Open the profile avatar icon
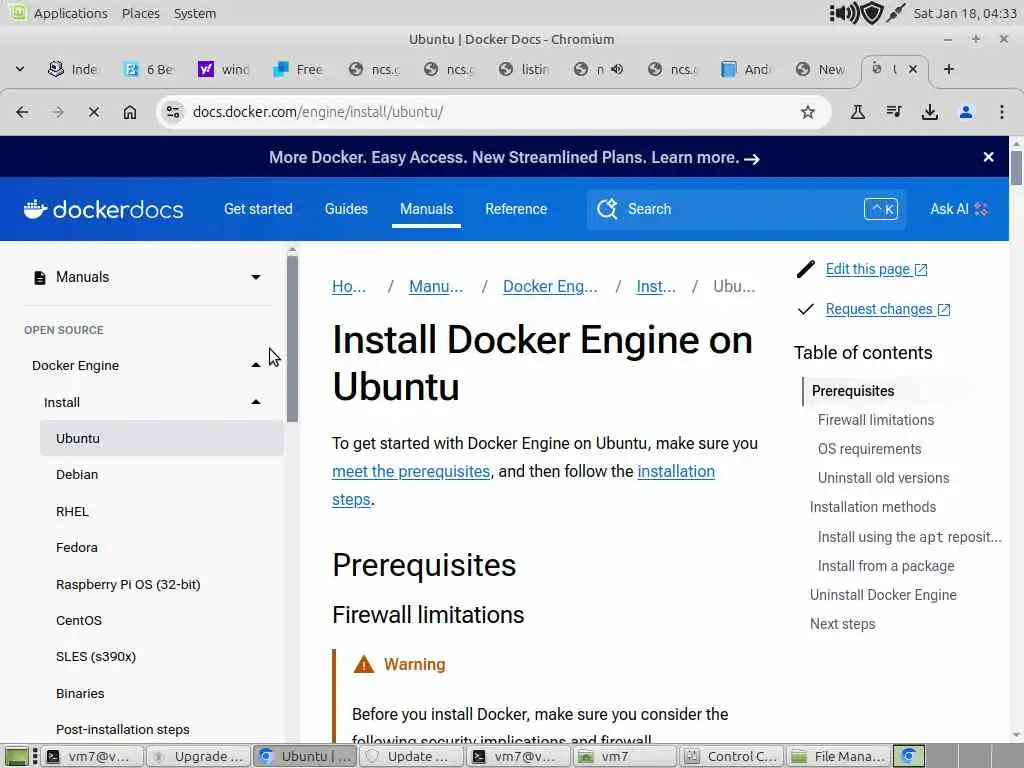The image size is (1024, 768). tap(966, 112)
